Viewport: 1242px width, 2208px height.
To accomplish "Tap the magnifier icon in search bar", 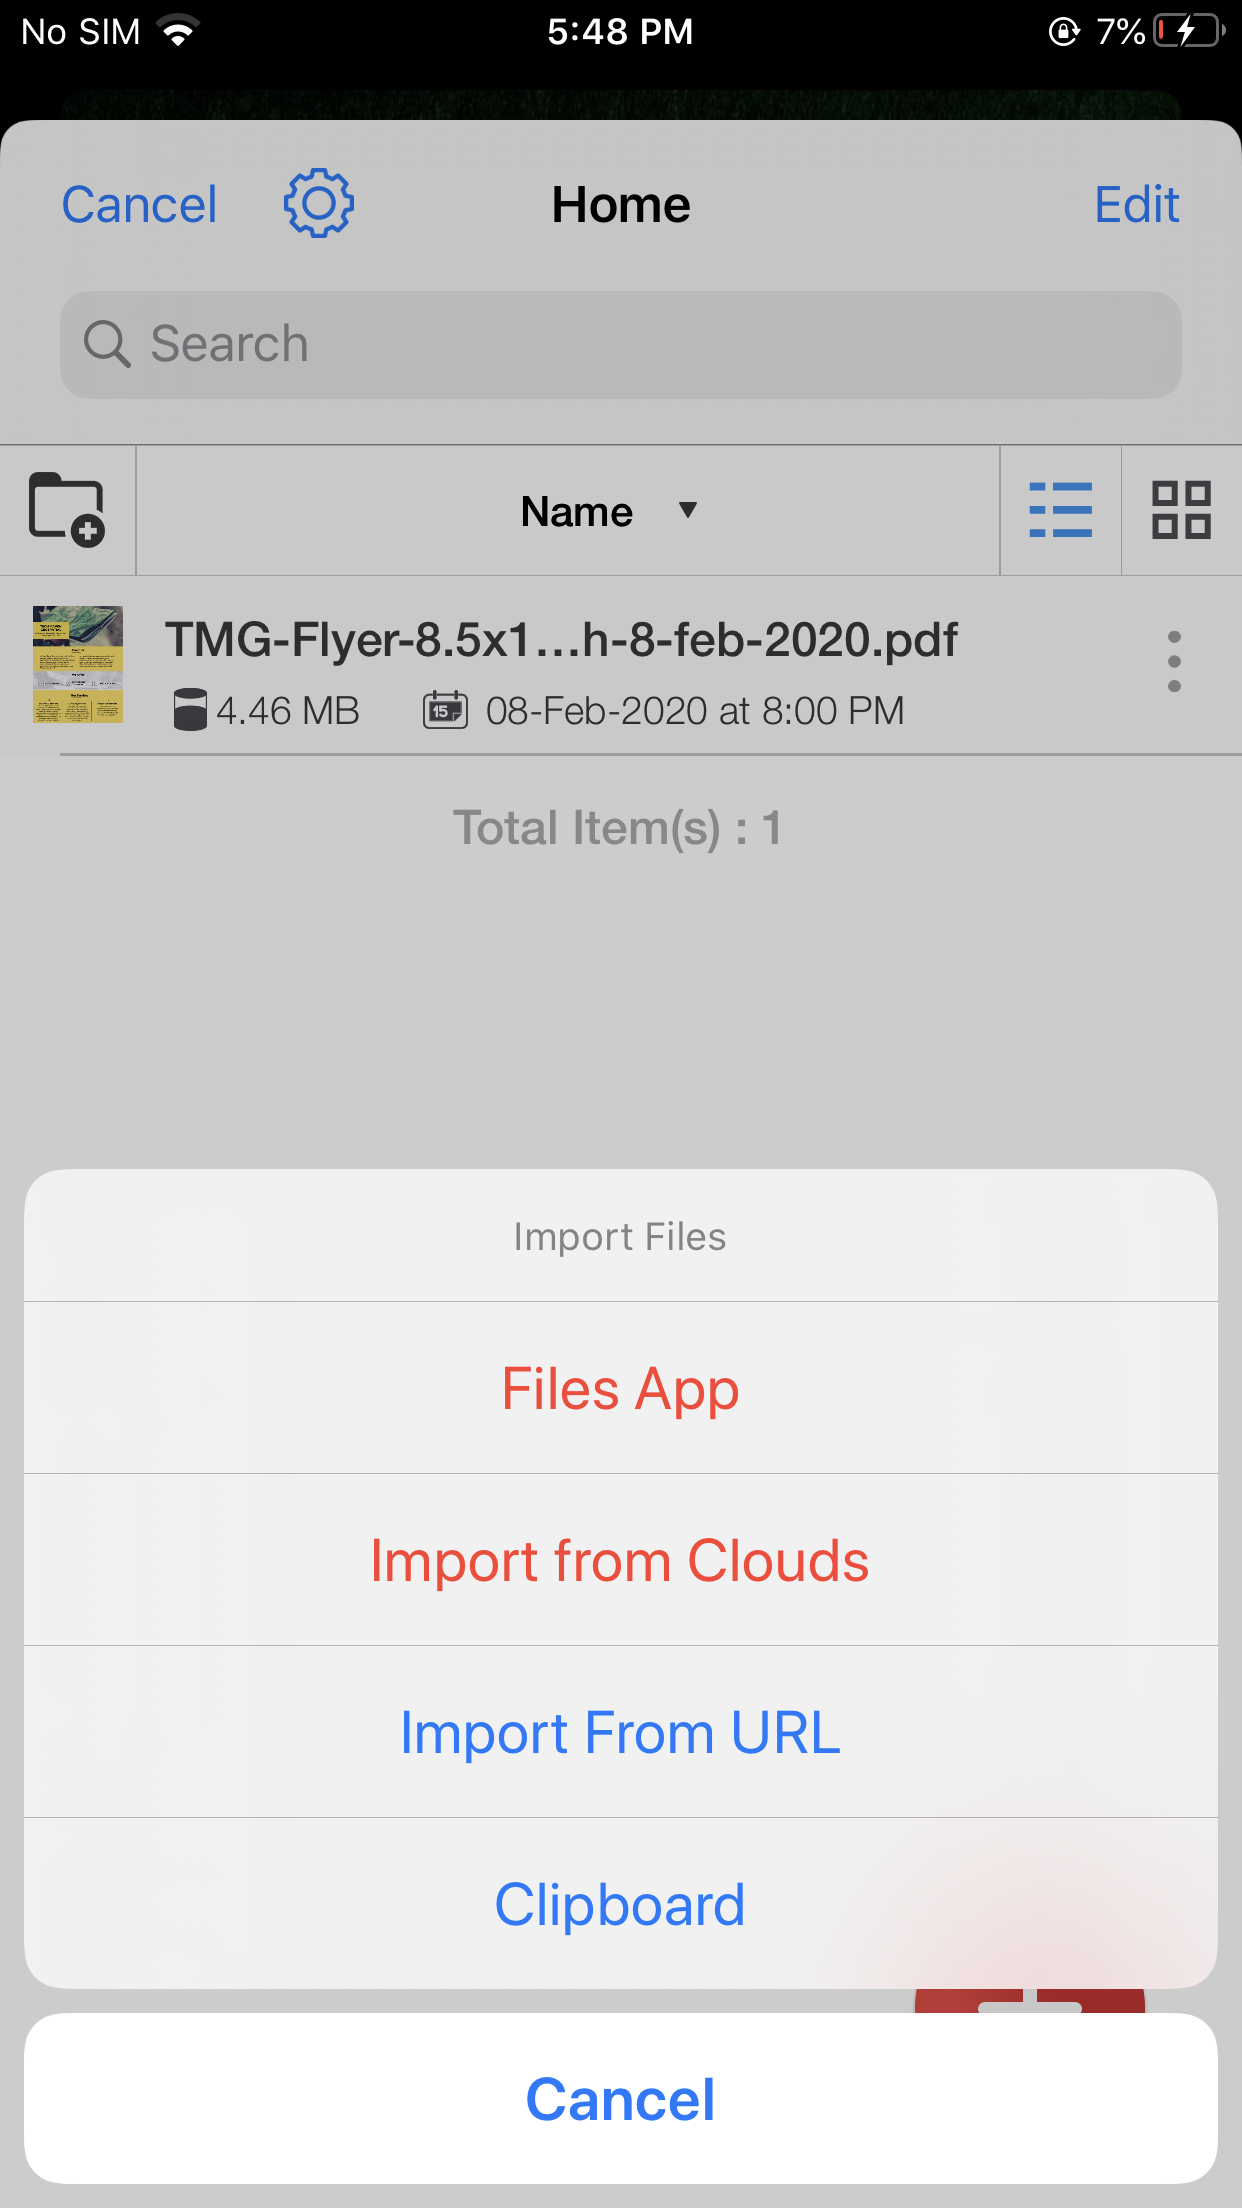I will pos(107,344).
